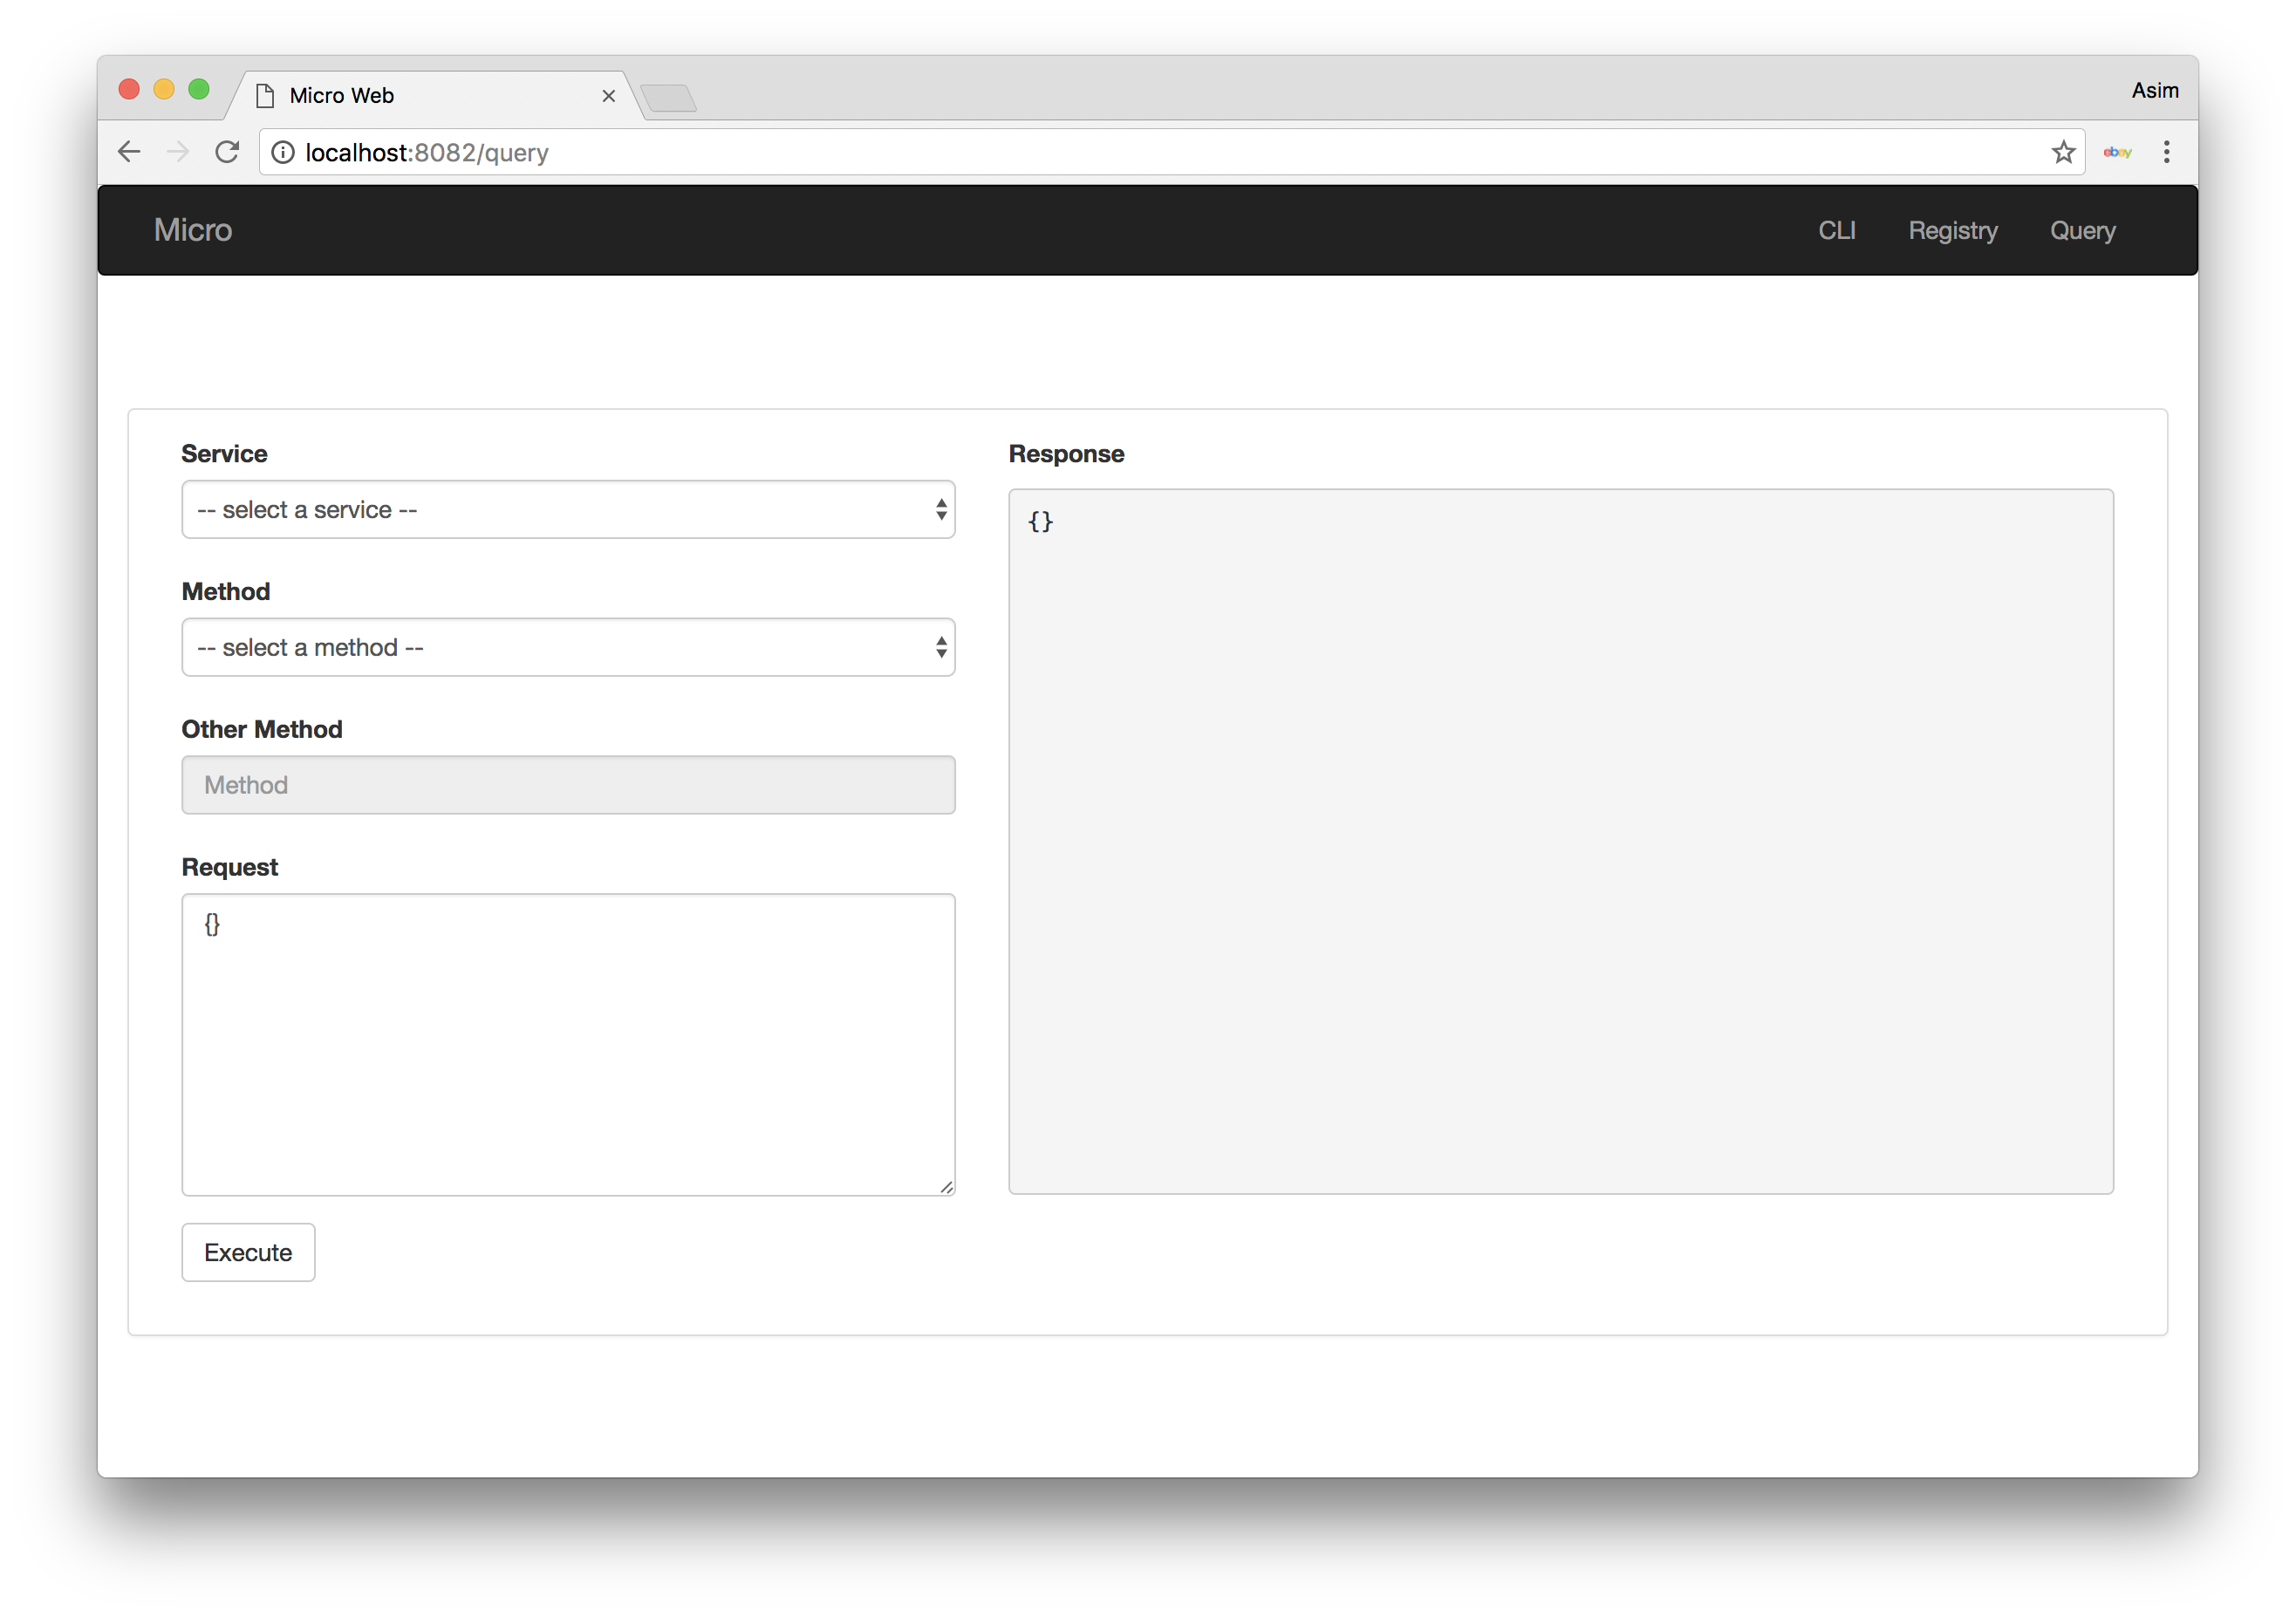Click the Asim profile button
2296x1617 pixels.
coord(2154,91)
